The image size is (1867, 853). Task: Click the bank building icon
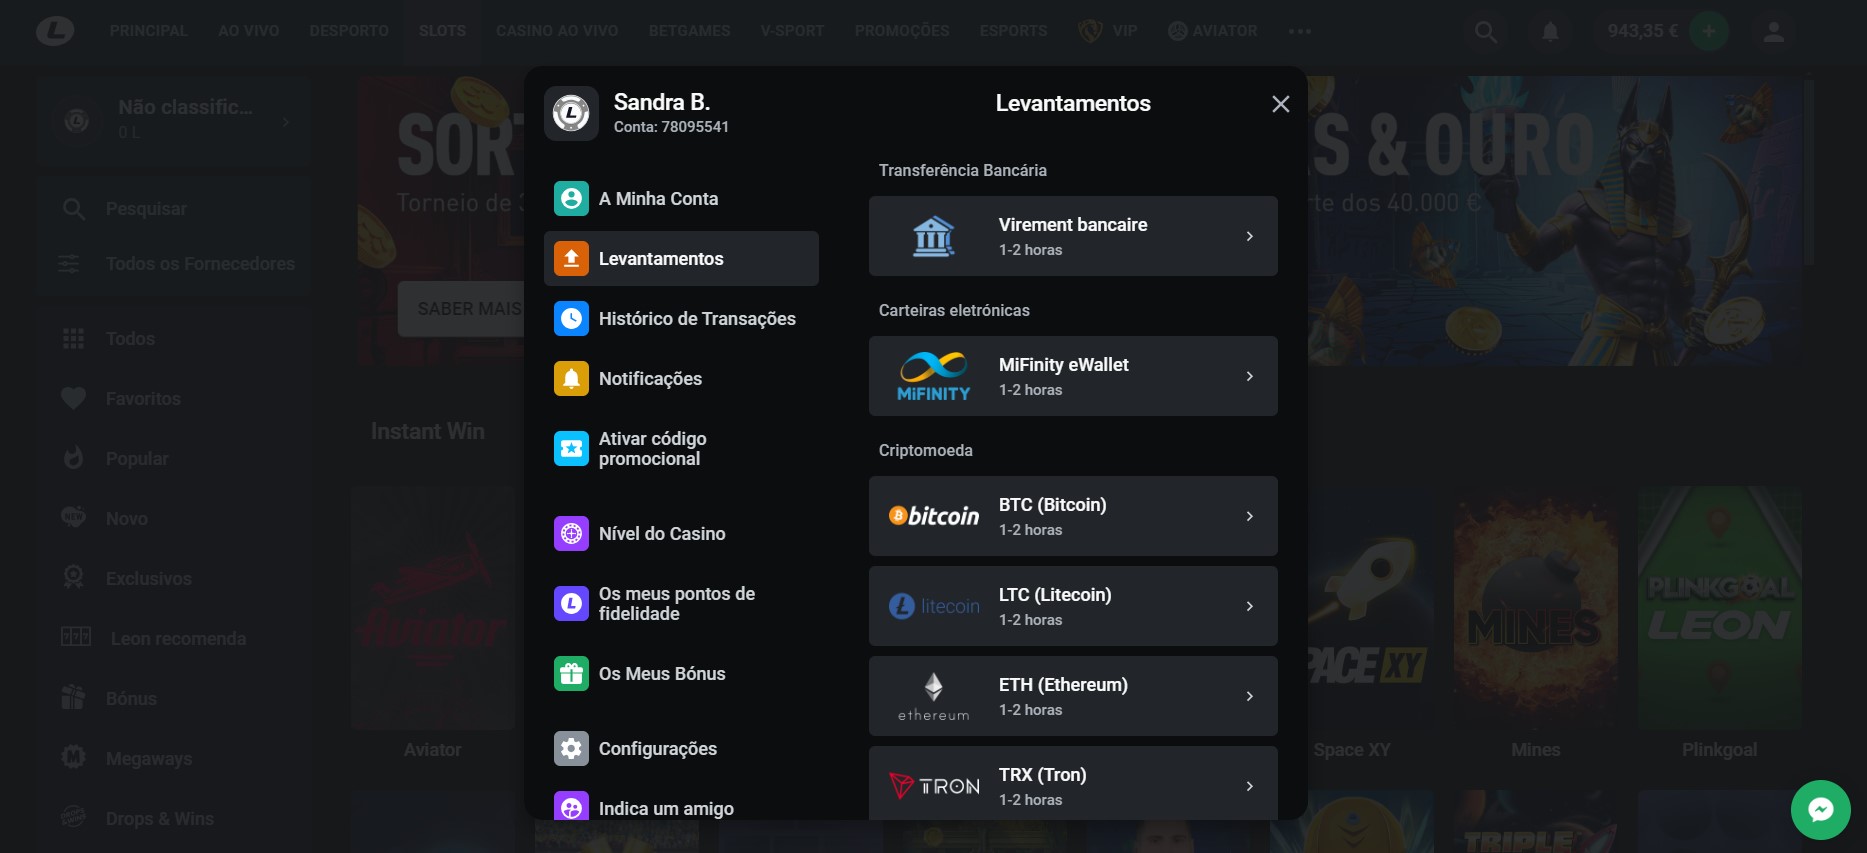[933, 236]
